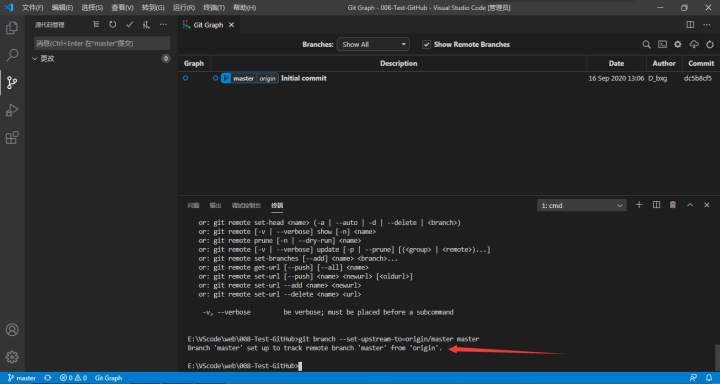Select the Initial commit row

[x=449, y=78]
